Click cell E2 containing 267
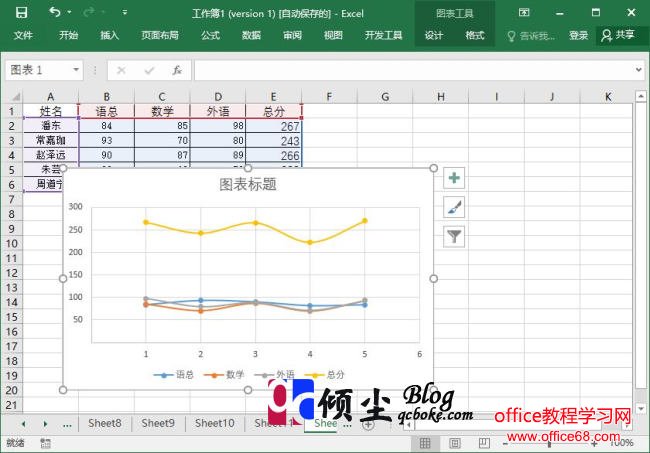 click(x=274, y=126)
